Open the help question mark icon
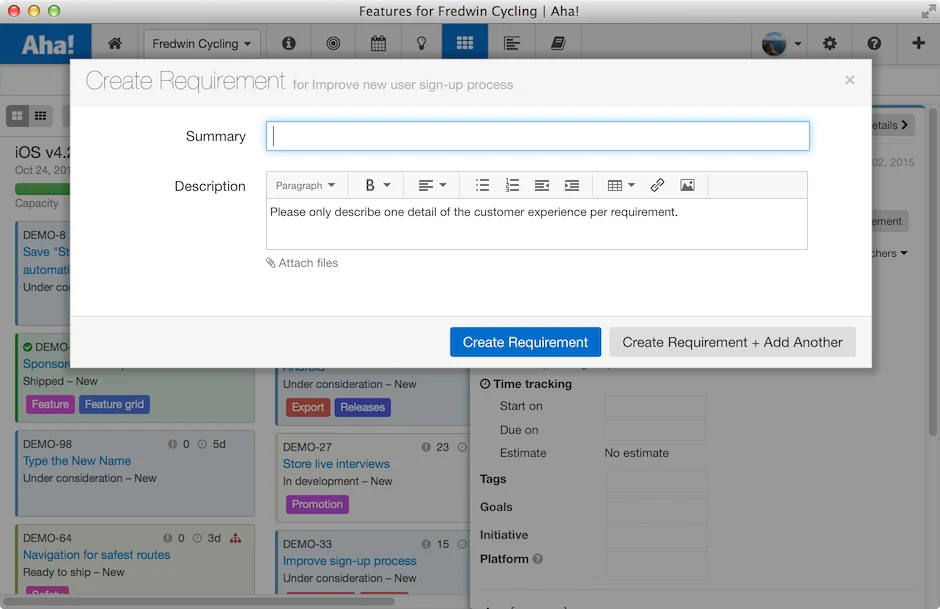This screenshot has width=940, height=609. pyautogui.click(x=874, y=43)
